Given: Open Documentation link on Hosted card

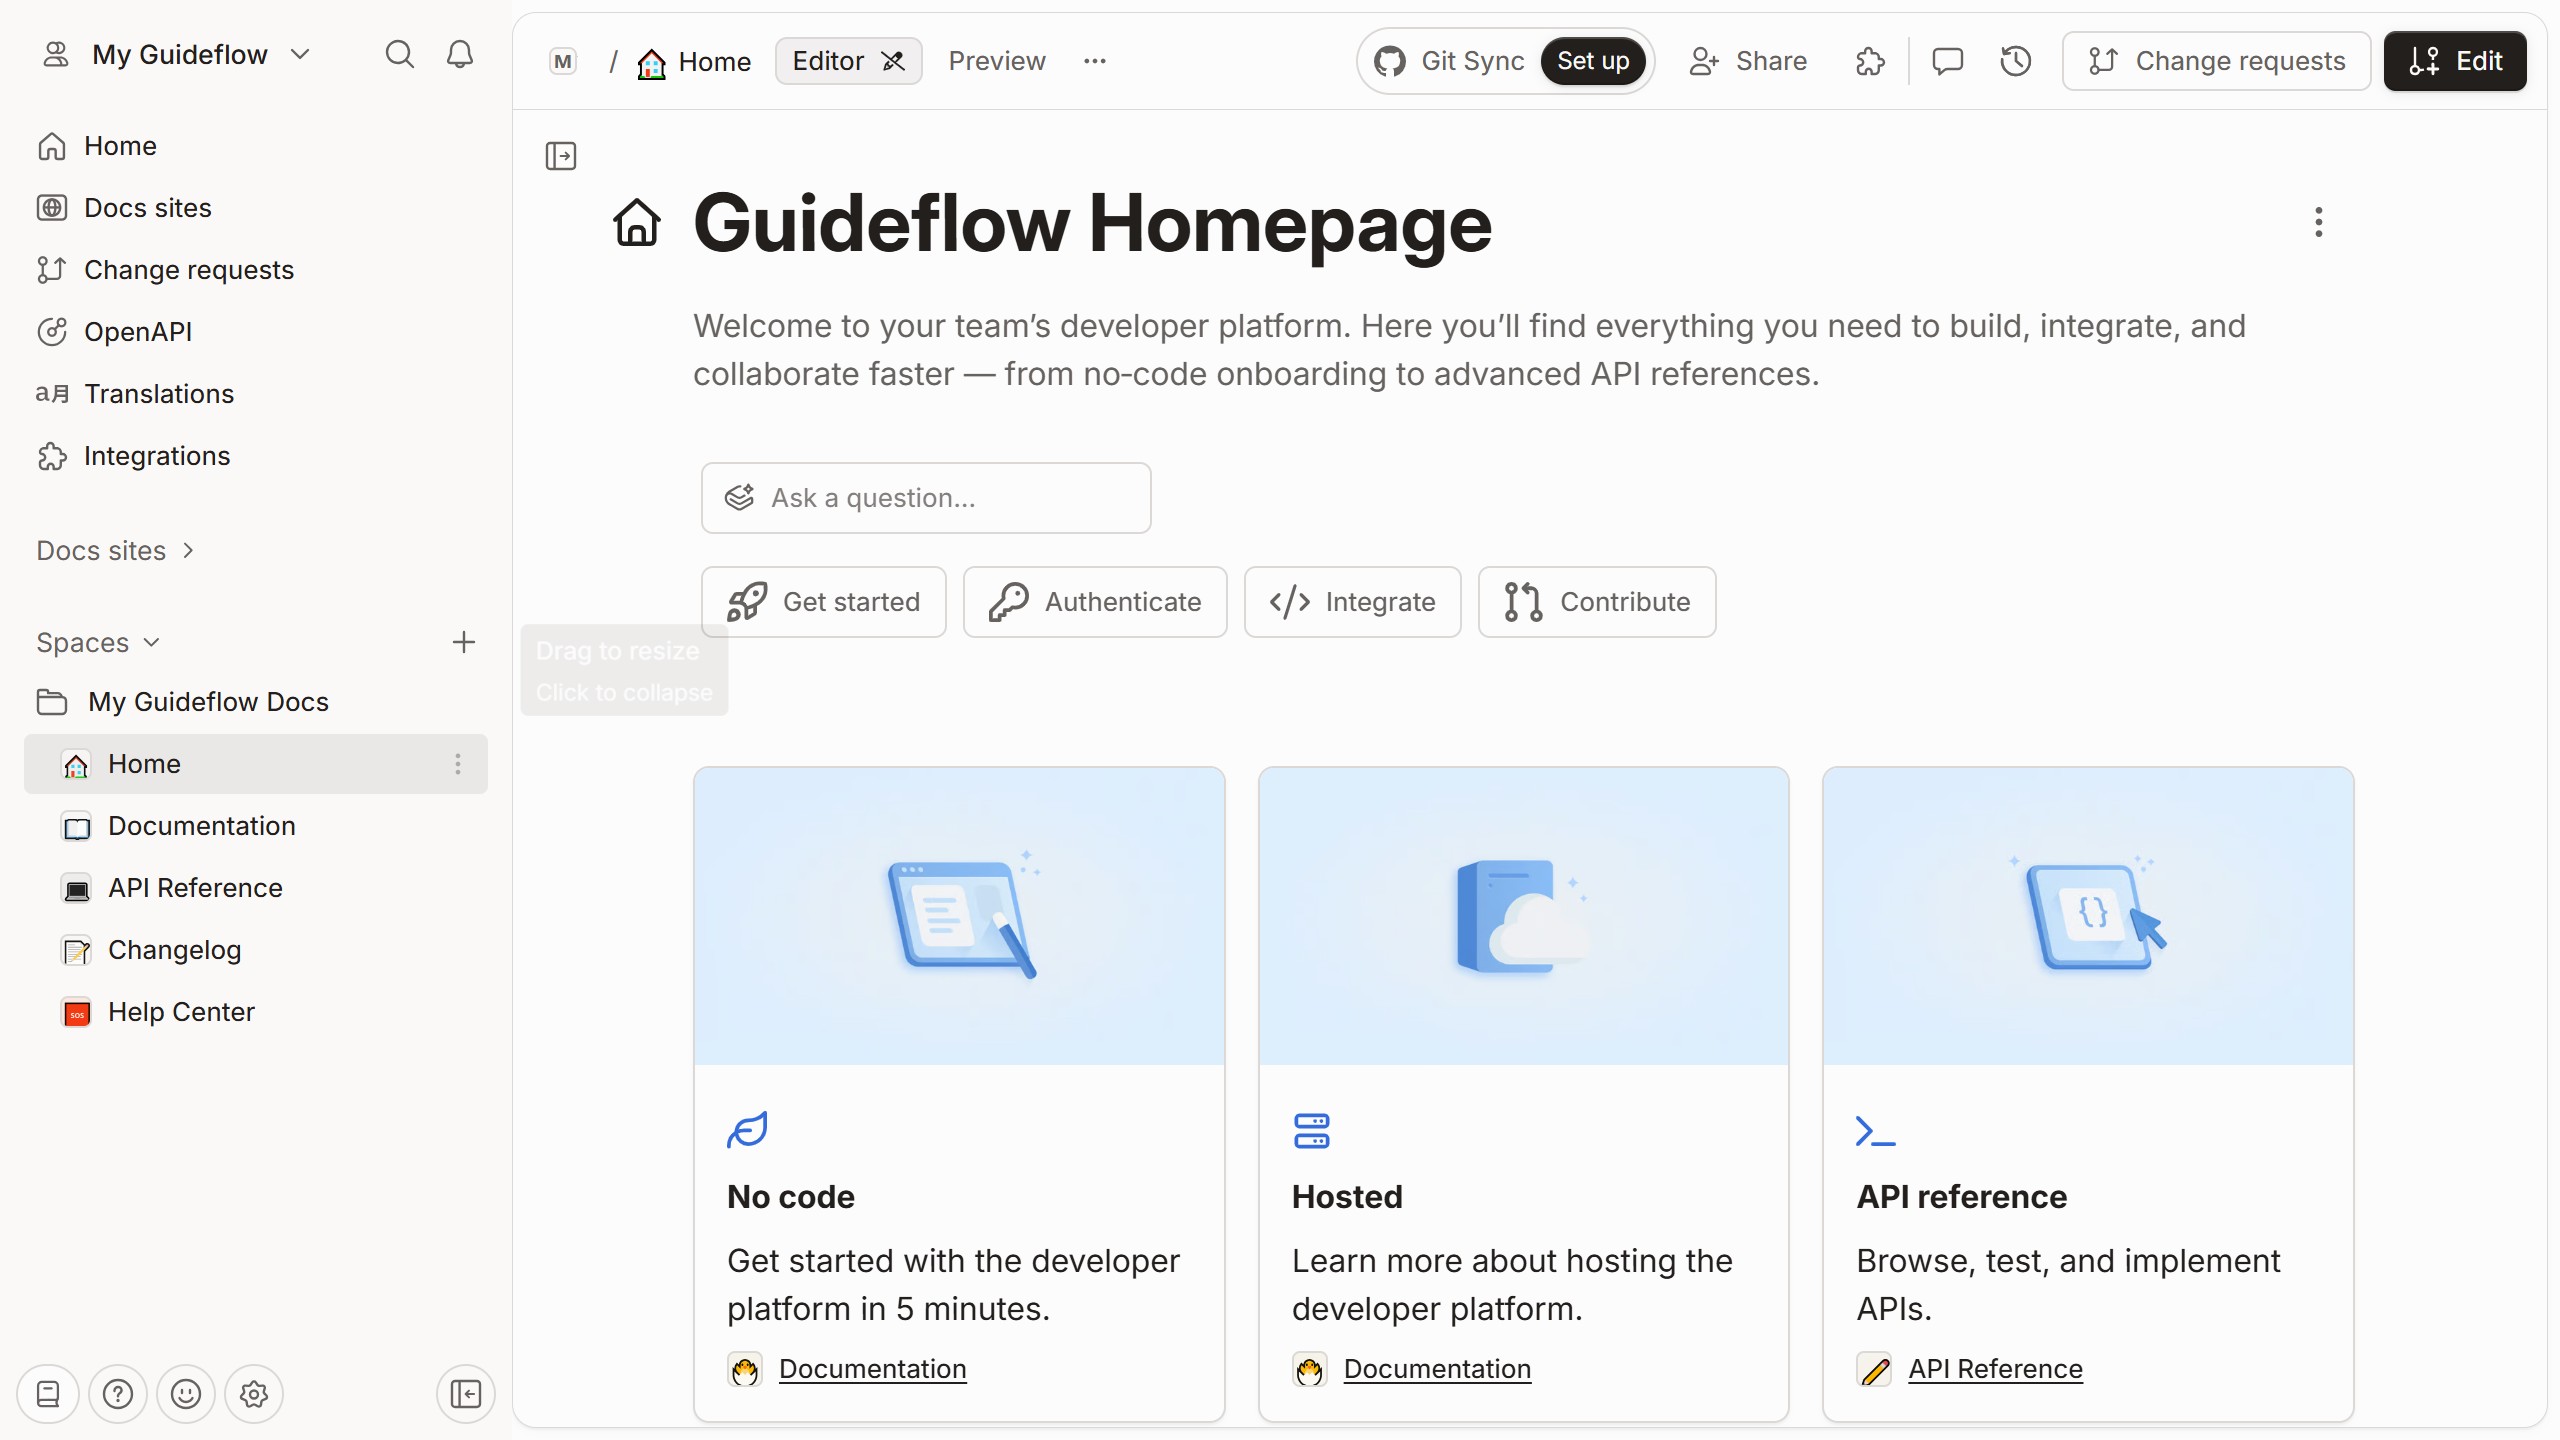Looking at the screenshot, I should [1437, 1369].
